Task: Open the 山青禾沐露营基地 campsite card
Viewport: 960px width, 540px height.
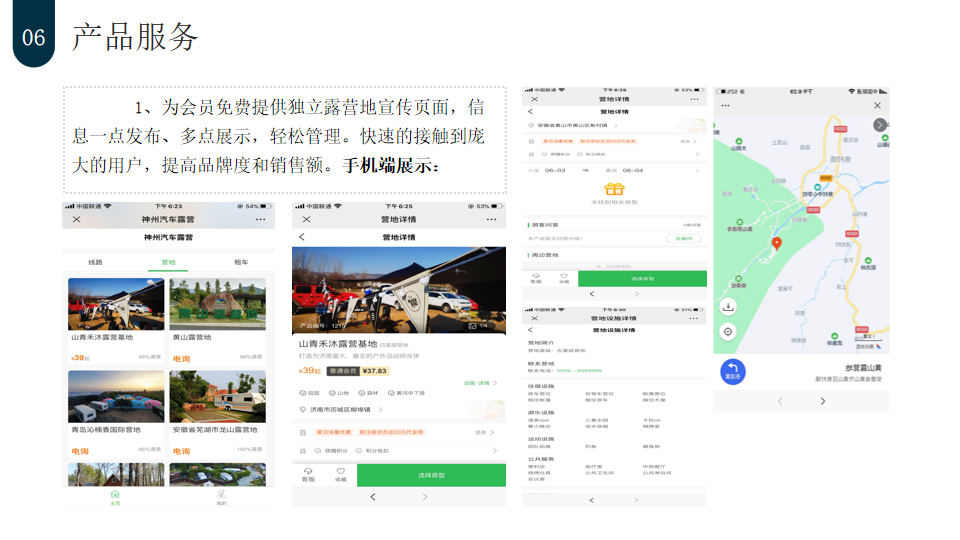Action: click(x=116, y=320)
